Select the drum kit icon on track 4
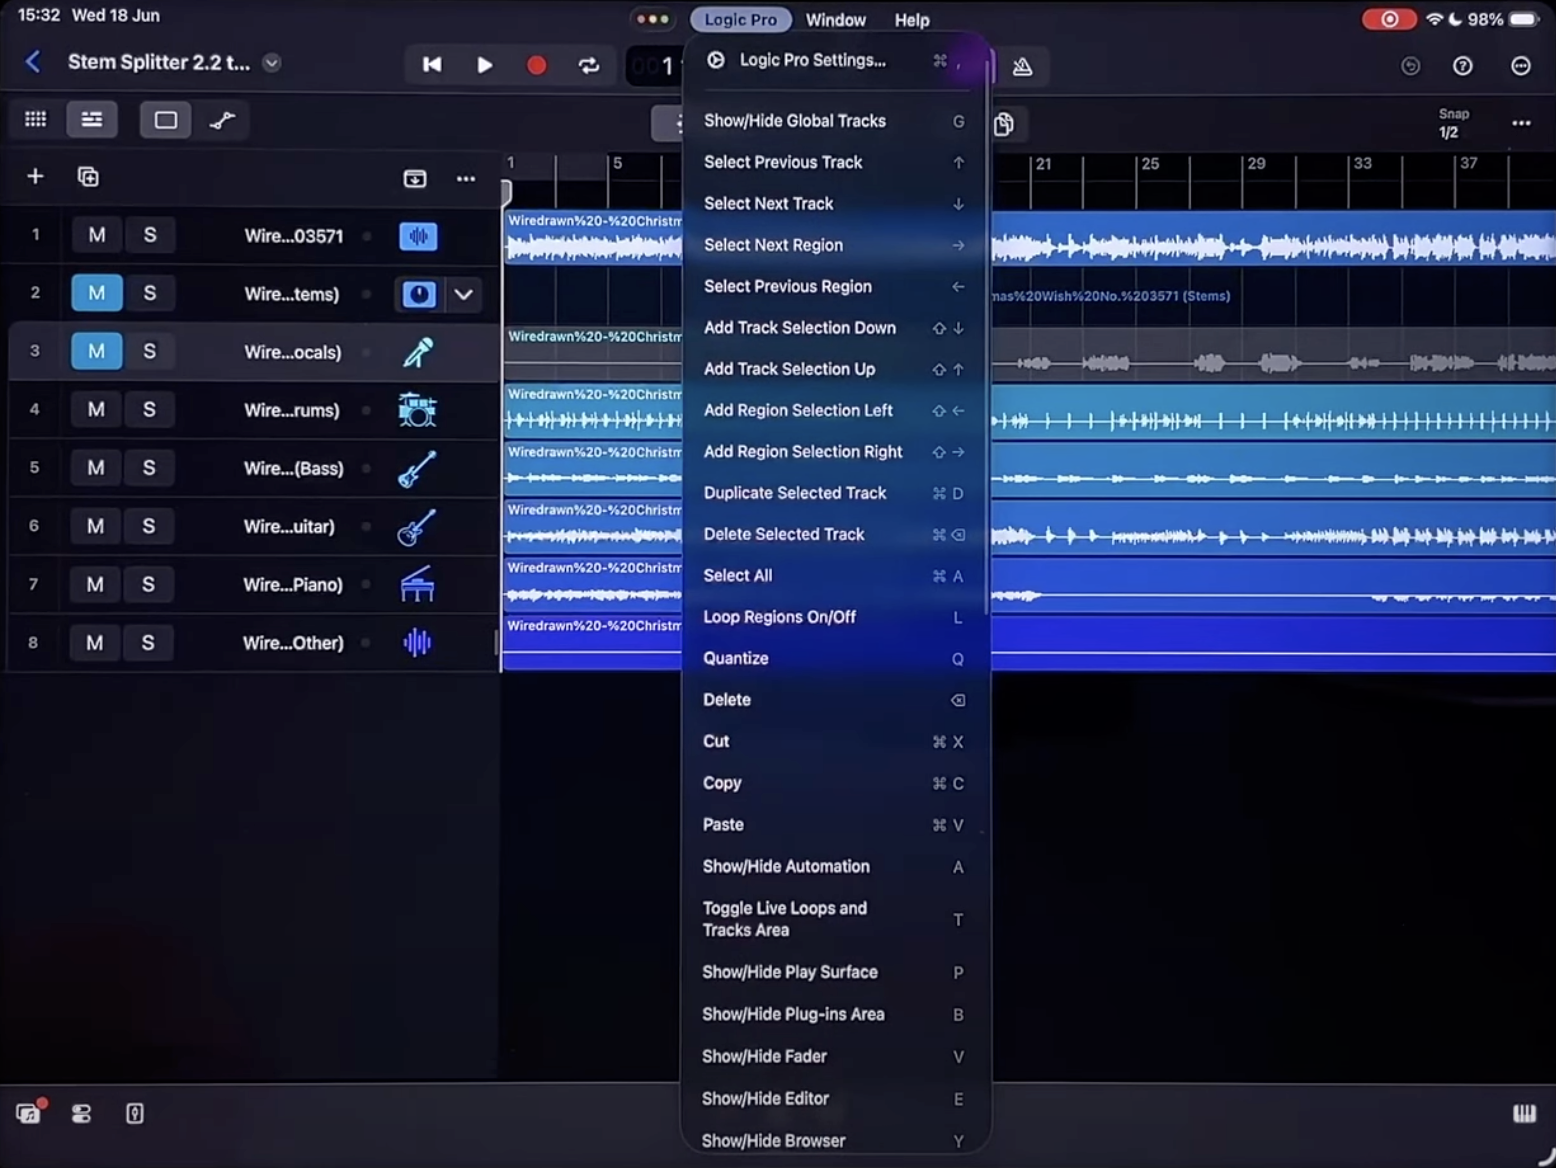 [417, 410]
